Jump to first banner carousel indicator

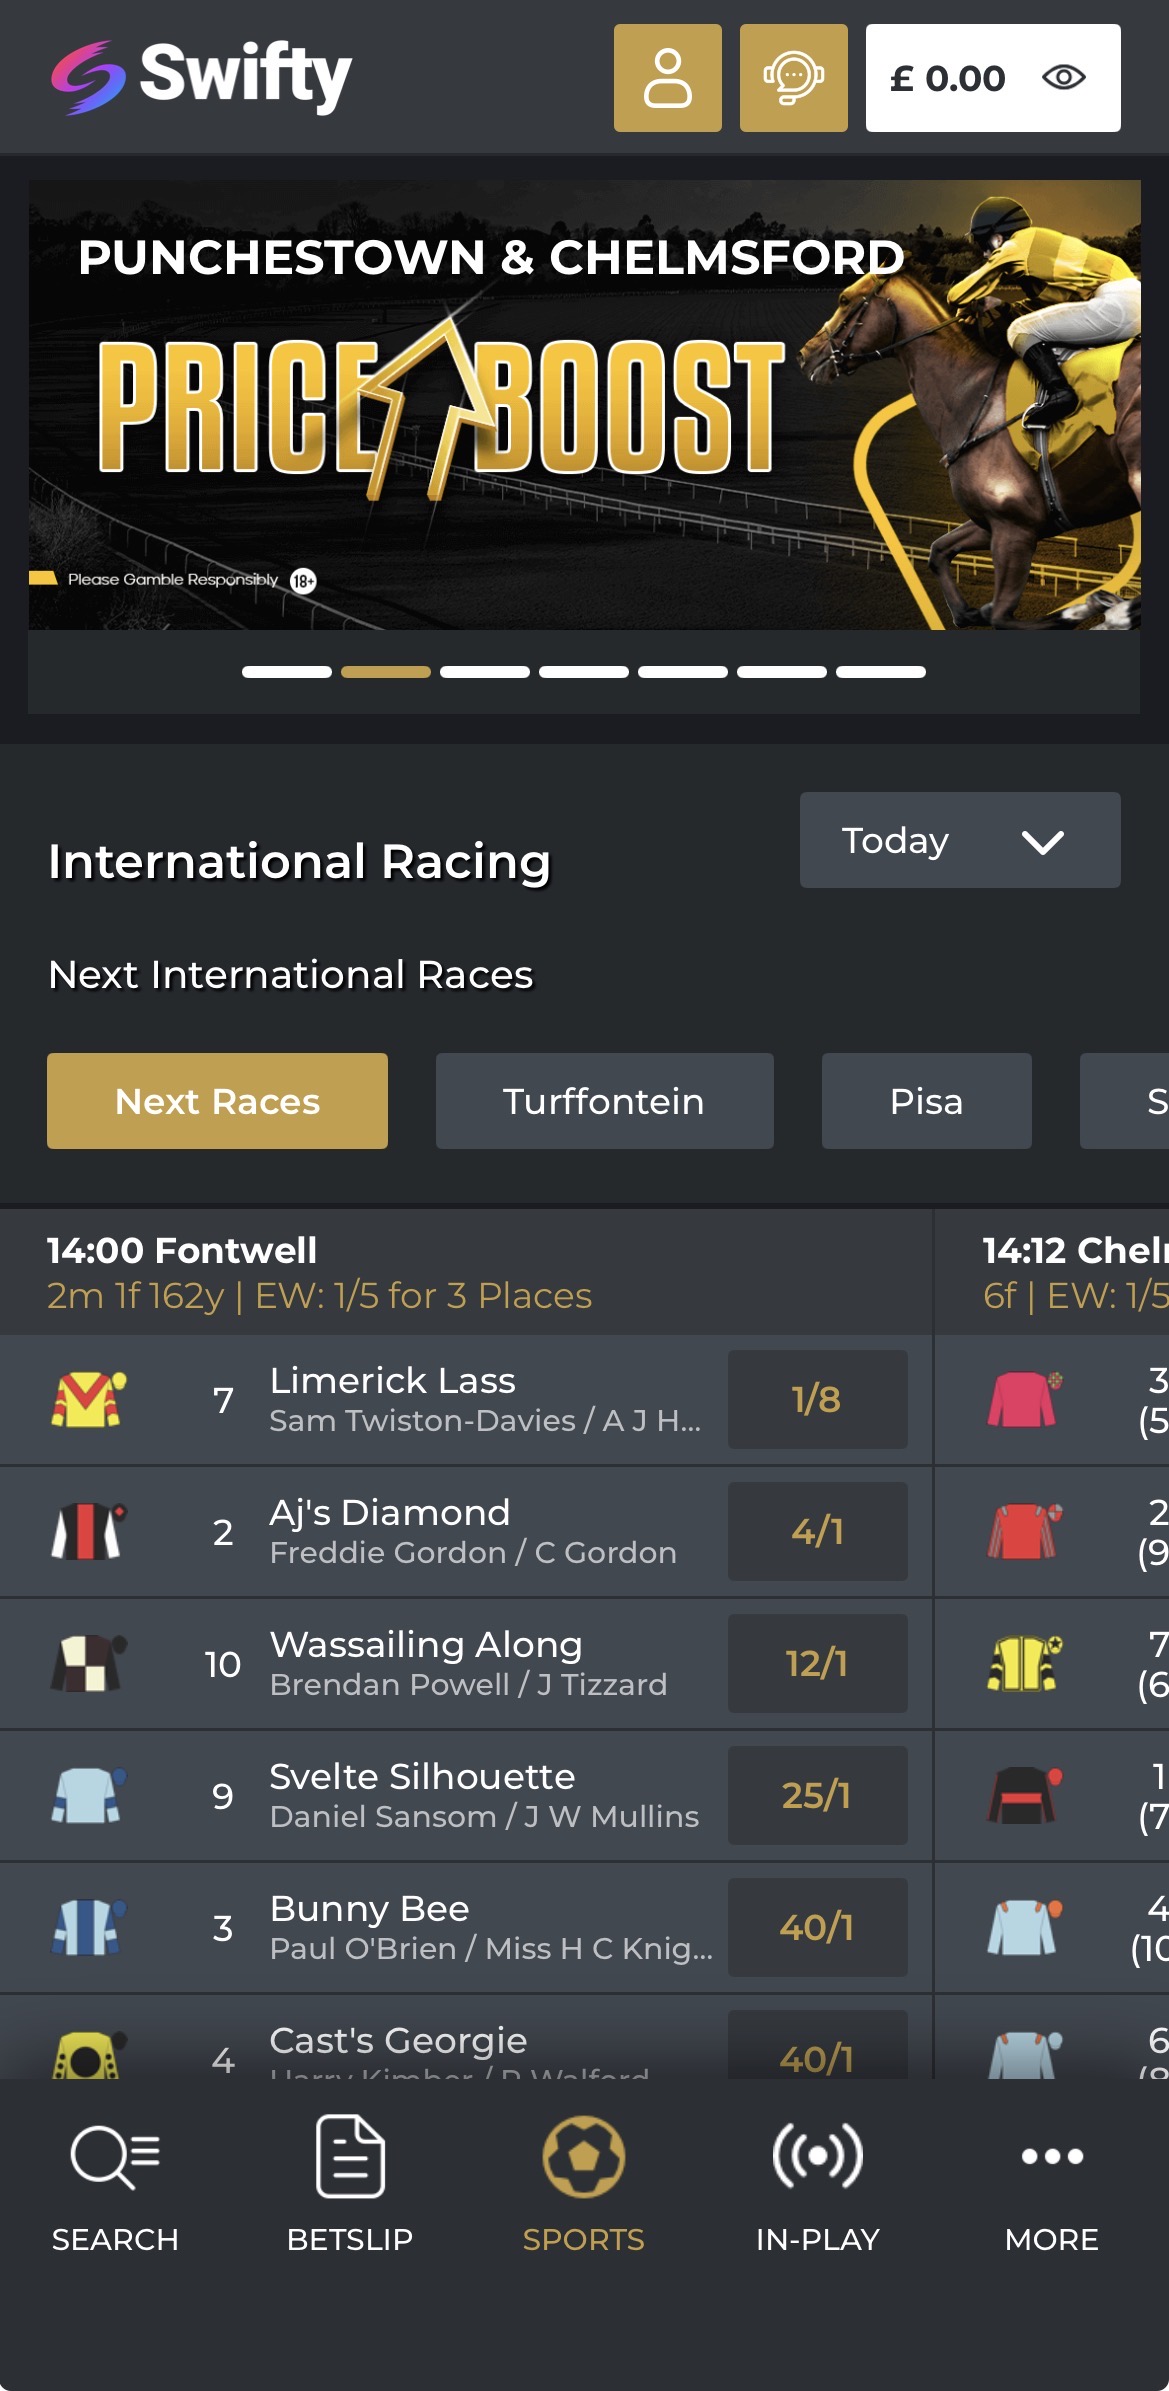287,672
